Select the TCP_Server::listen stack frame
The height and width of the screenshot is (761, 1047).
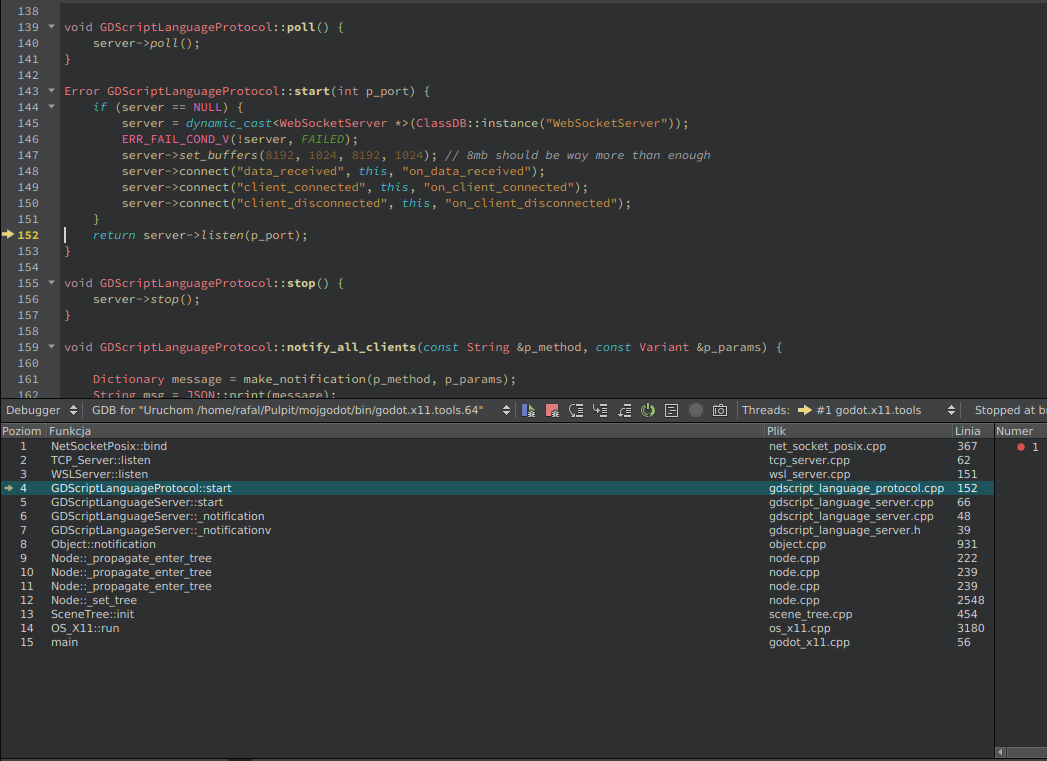click(497, 460)
